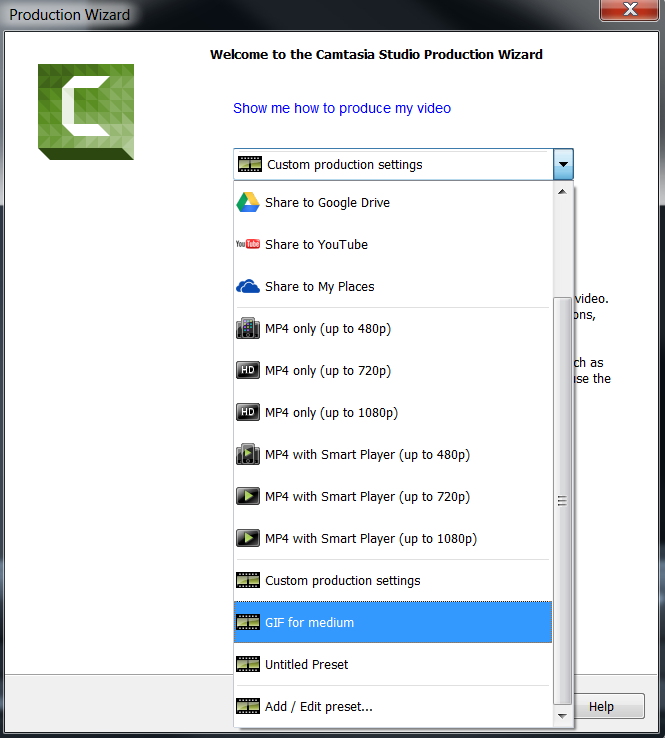The width and height of the screenshot is (665, 738).
Task: Select Share to My Places entry
Action: pos(393,286)
